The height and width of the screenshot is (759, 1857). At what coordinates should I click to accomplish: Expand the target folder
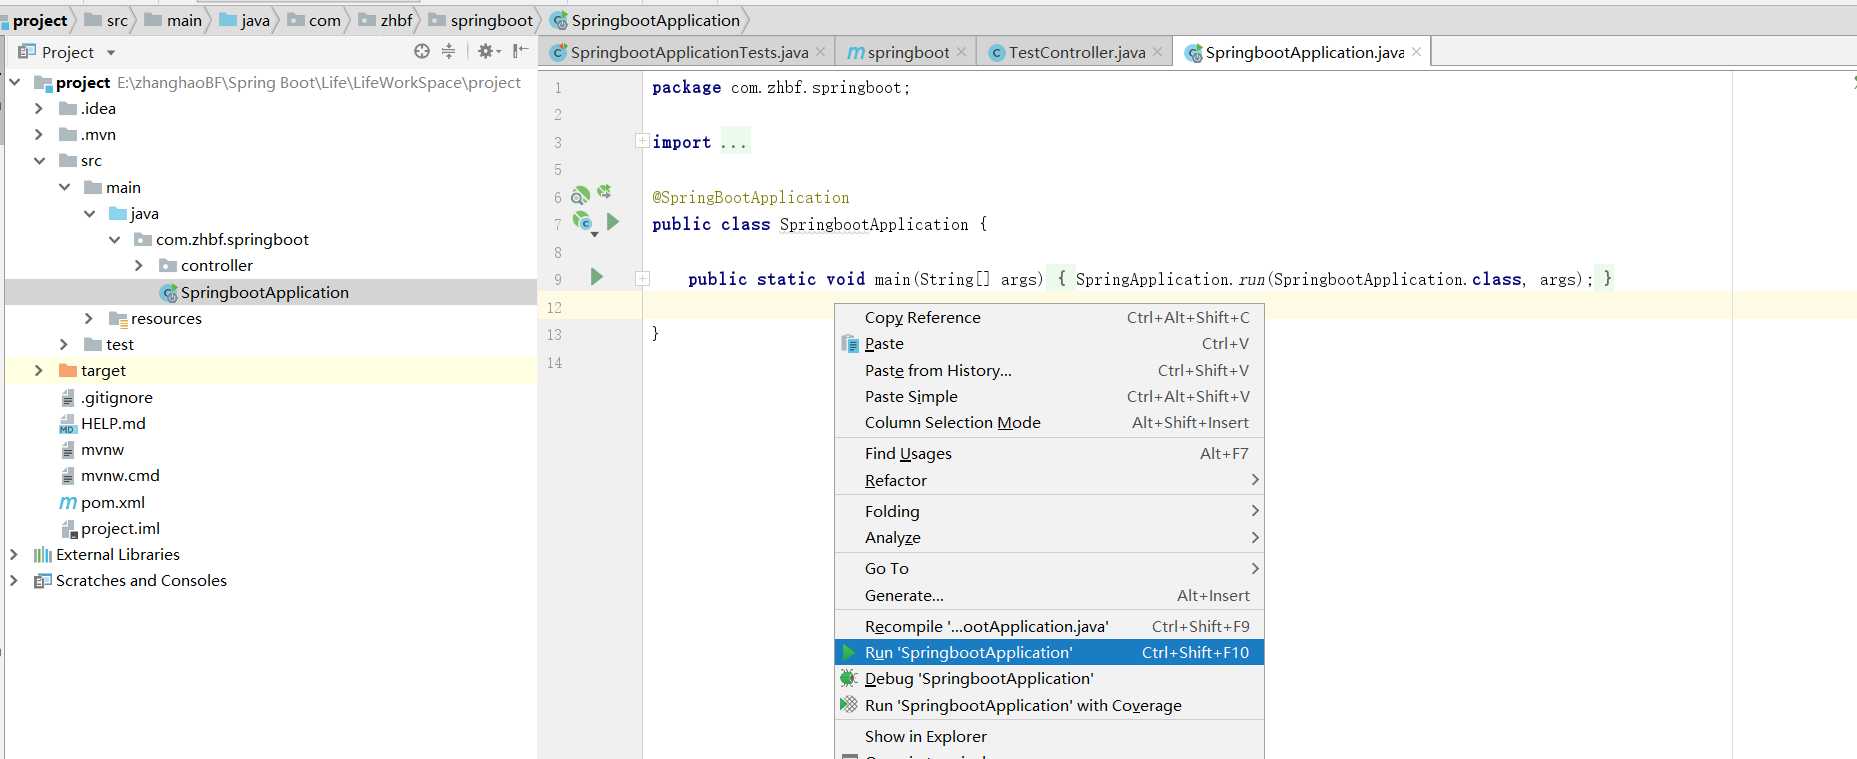pyautogui.click(x=39, y=370)
